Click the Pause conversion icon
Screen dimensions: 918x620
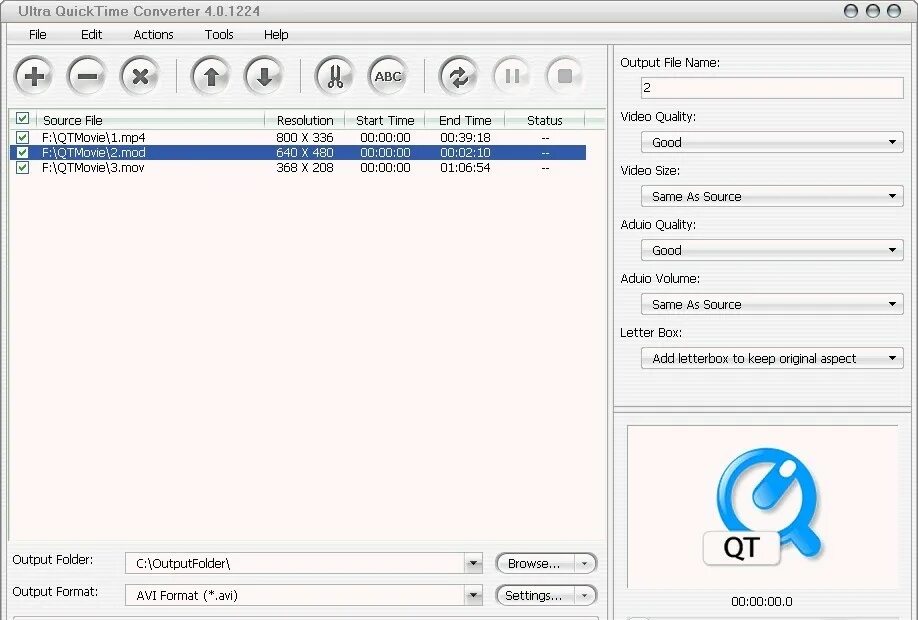click(x=512, y=76)
